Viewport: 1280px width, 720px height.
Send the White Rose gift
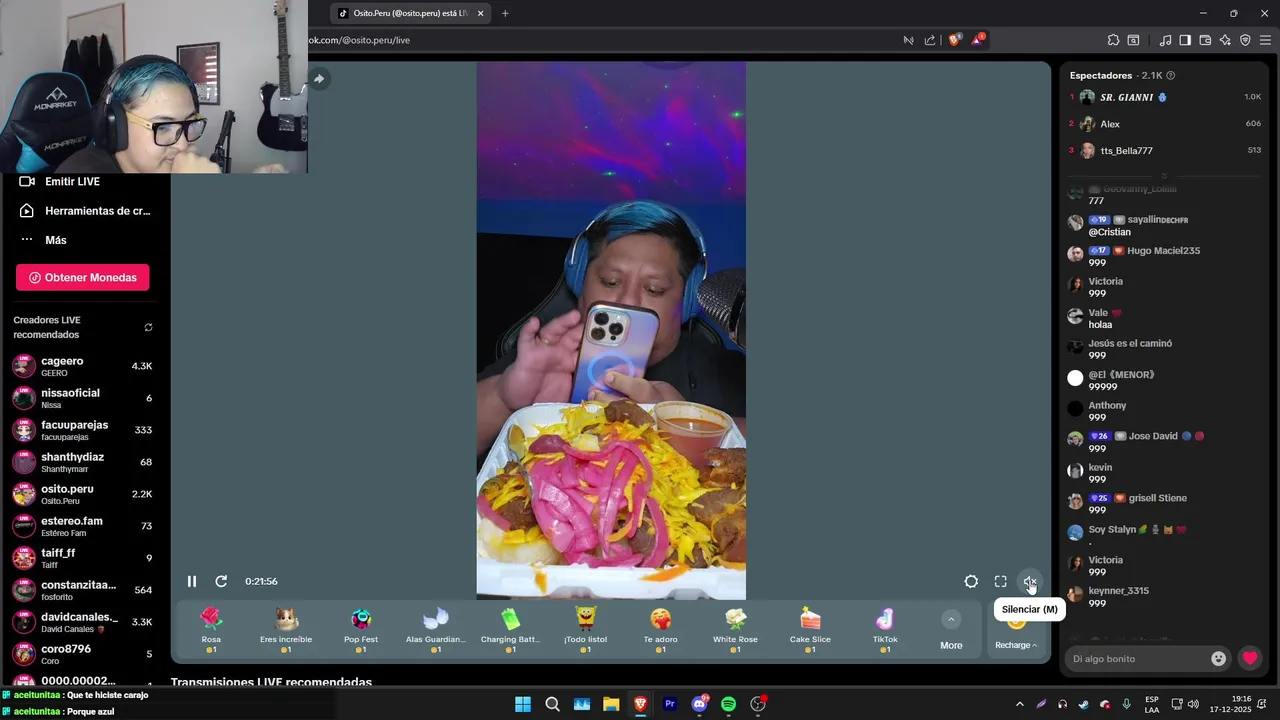point(735,631)
